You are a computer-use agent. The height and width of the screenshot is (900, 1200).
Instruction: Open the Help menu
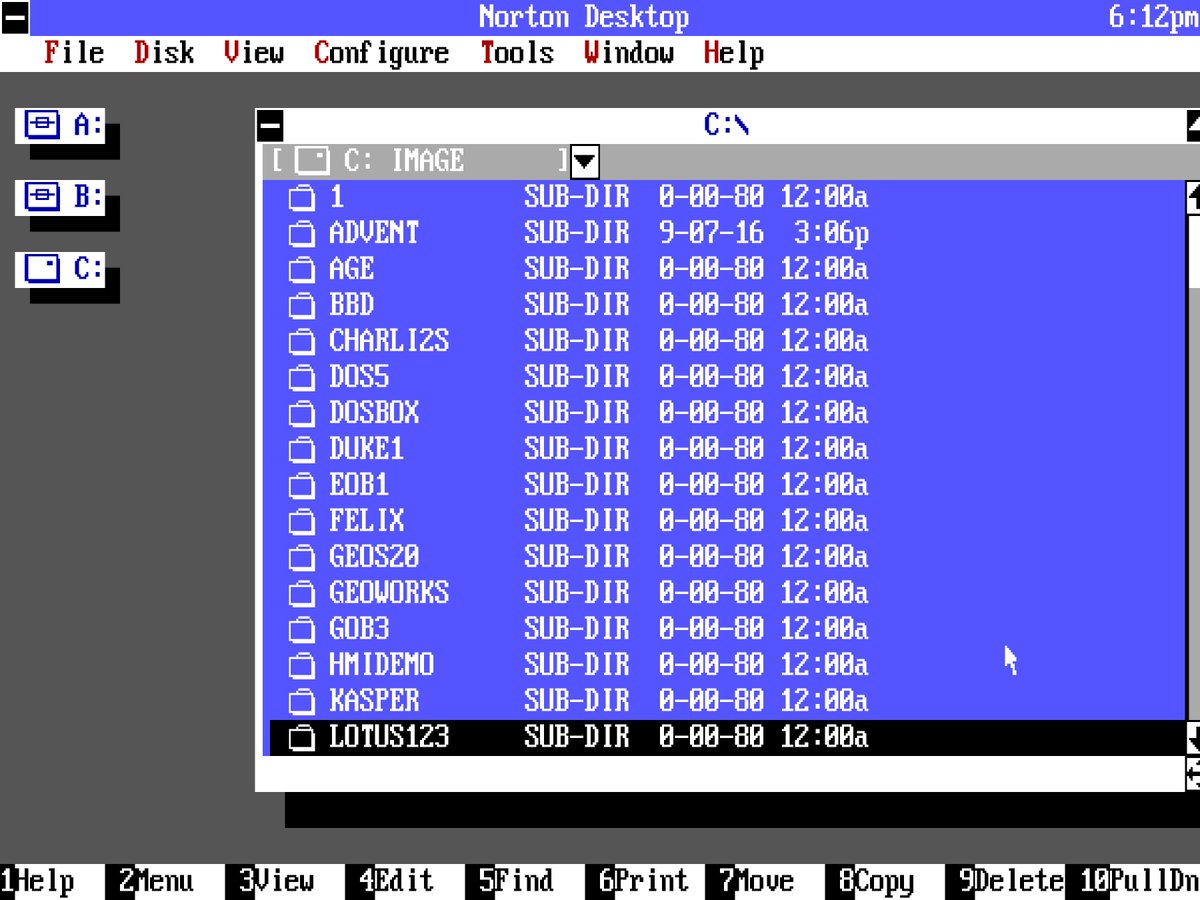(734, 53)
